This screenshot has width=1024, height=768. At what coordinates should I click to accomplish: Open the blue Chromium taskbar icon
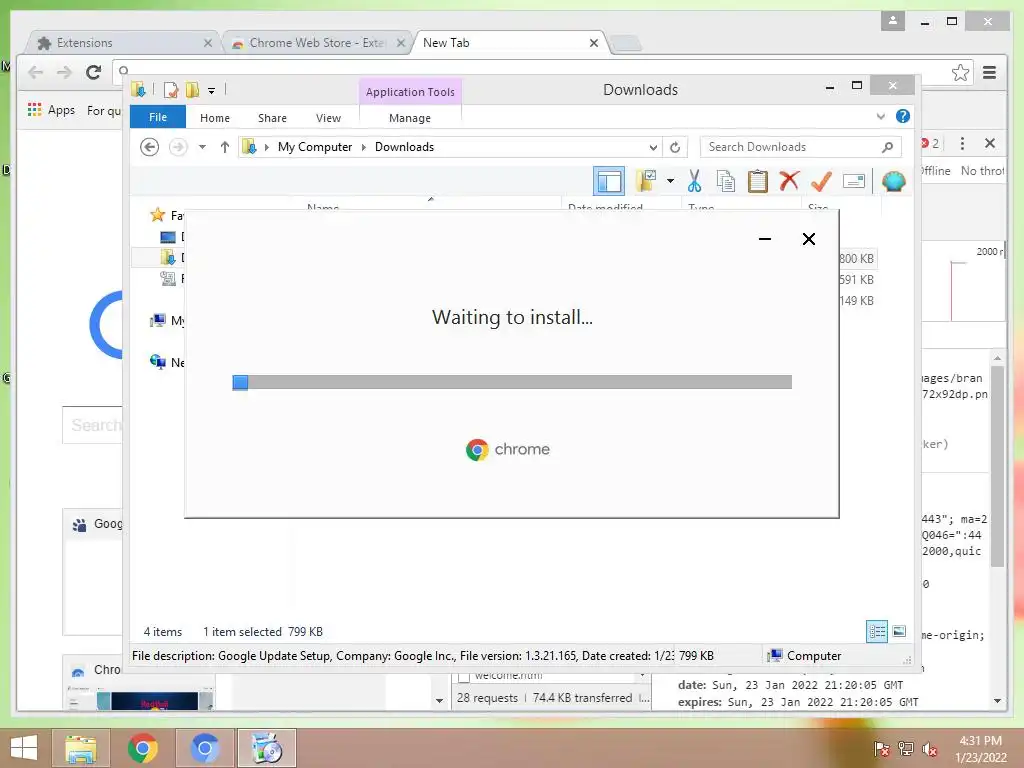[x=204, y=748]
